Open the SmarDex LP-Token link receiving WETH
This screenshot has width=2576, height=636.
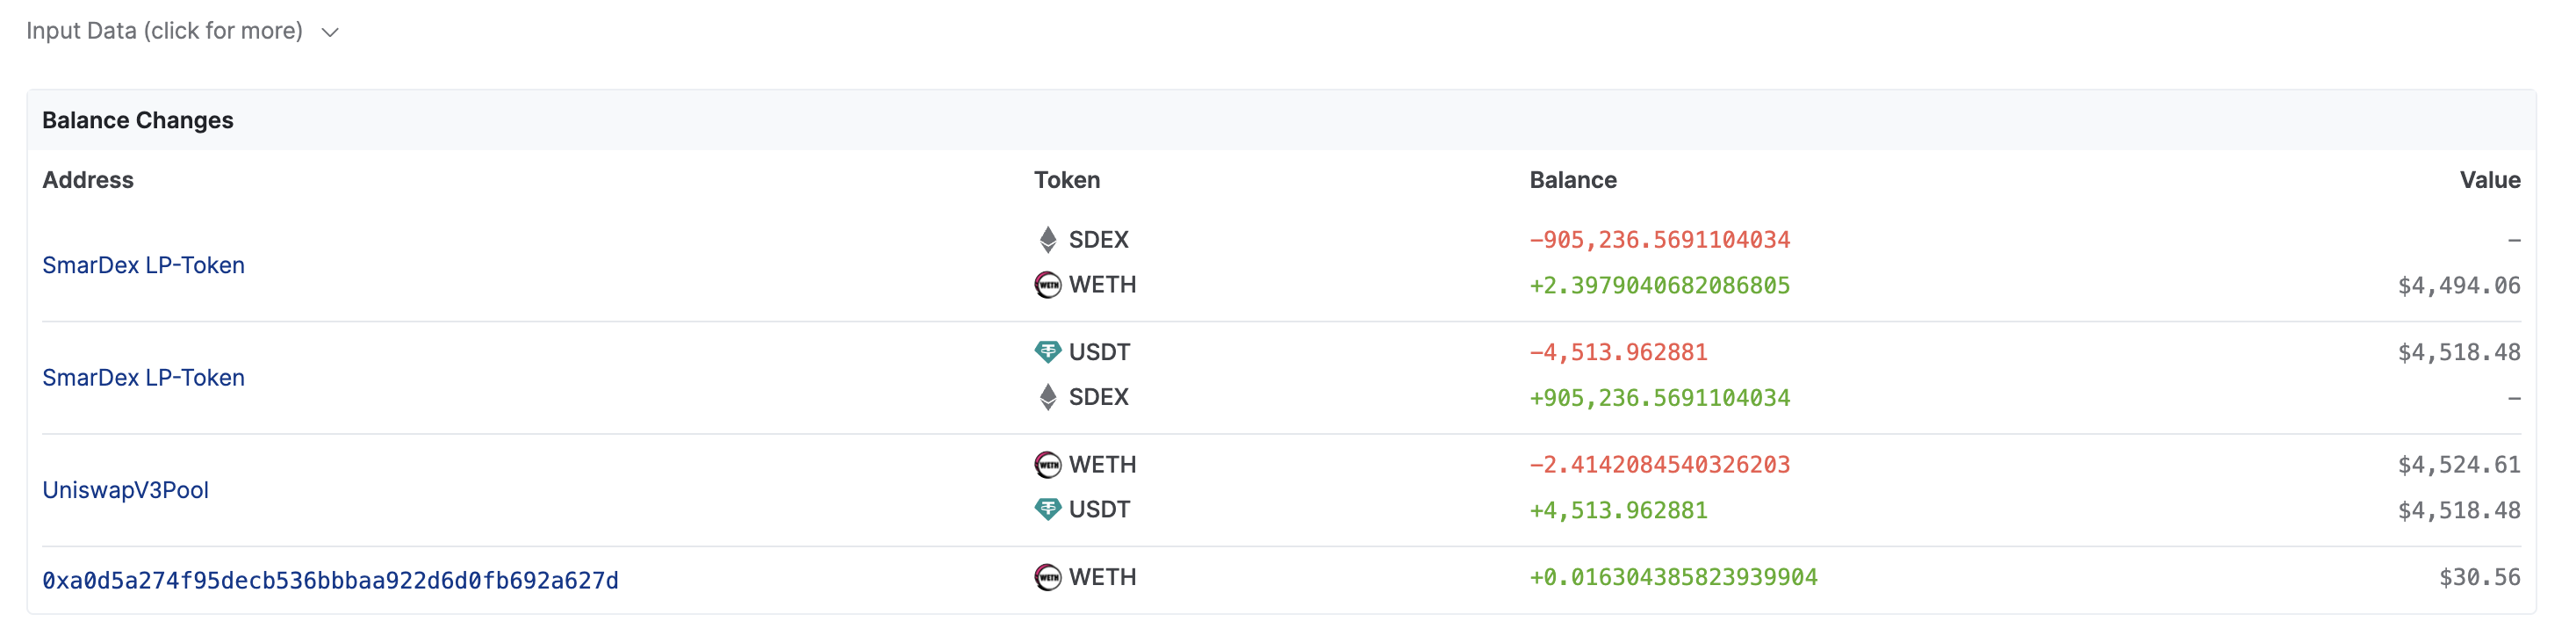tap(143, 265)
